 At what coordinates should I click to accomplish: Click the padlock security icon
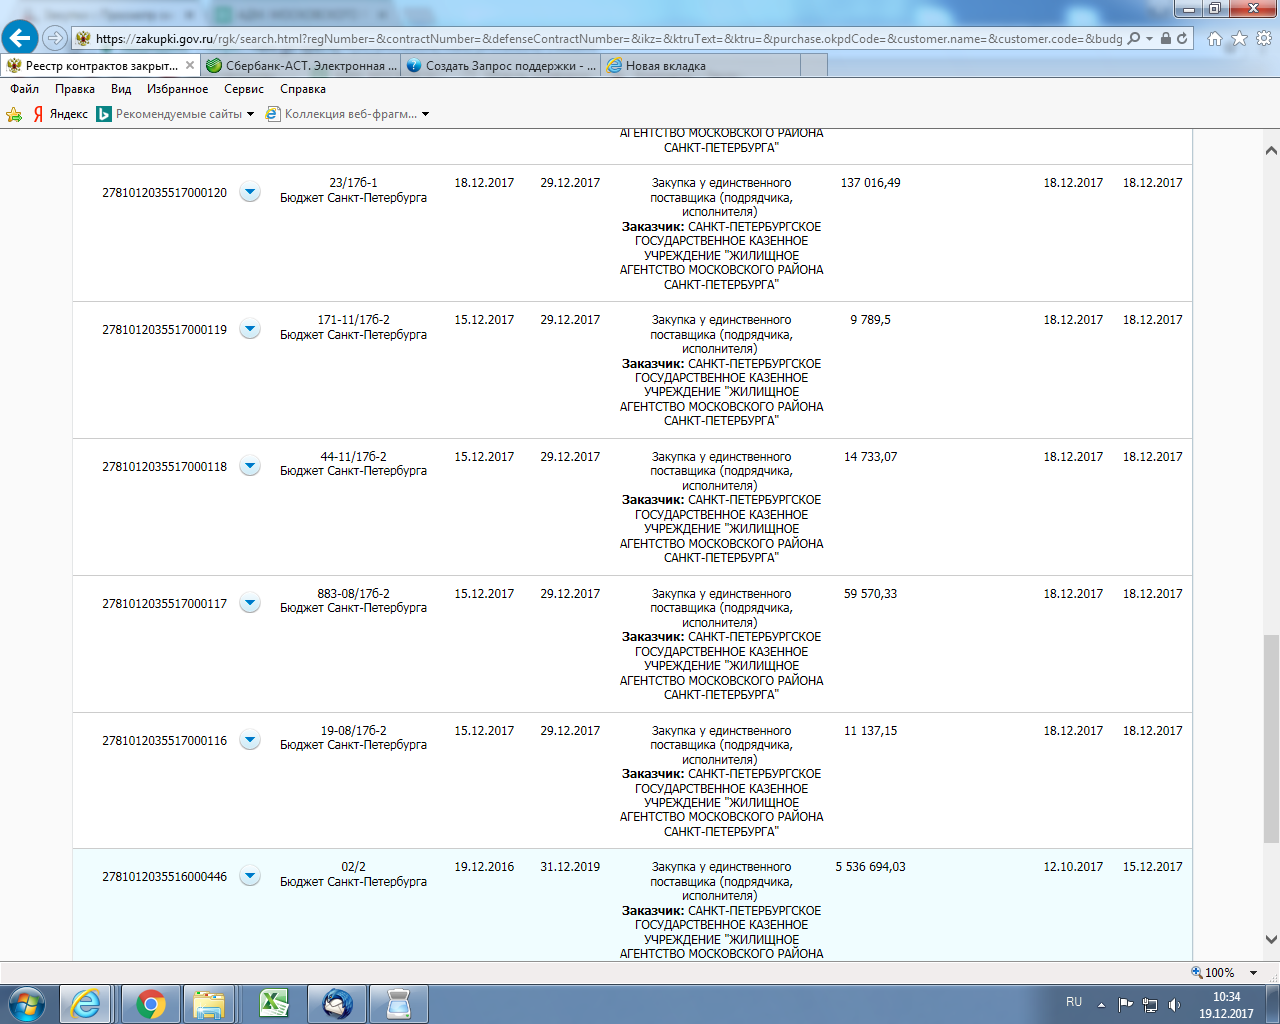[1165, 38]
